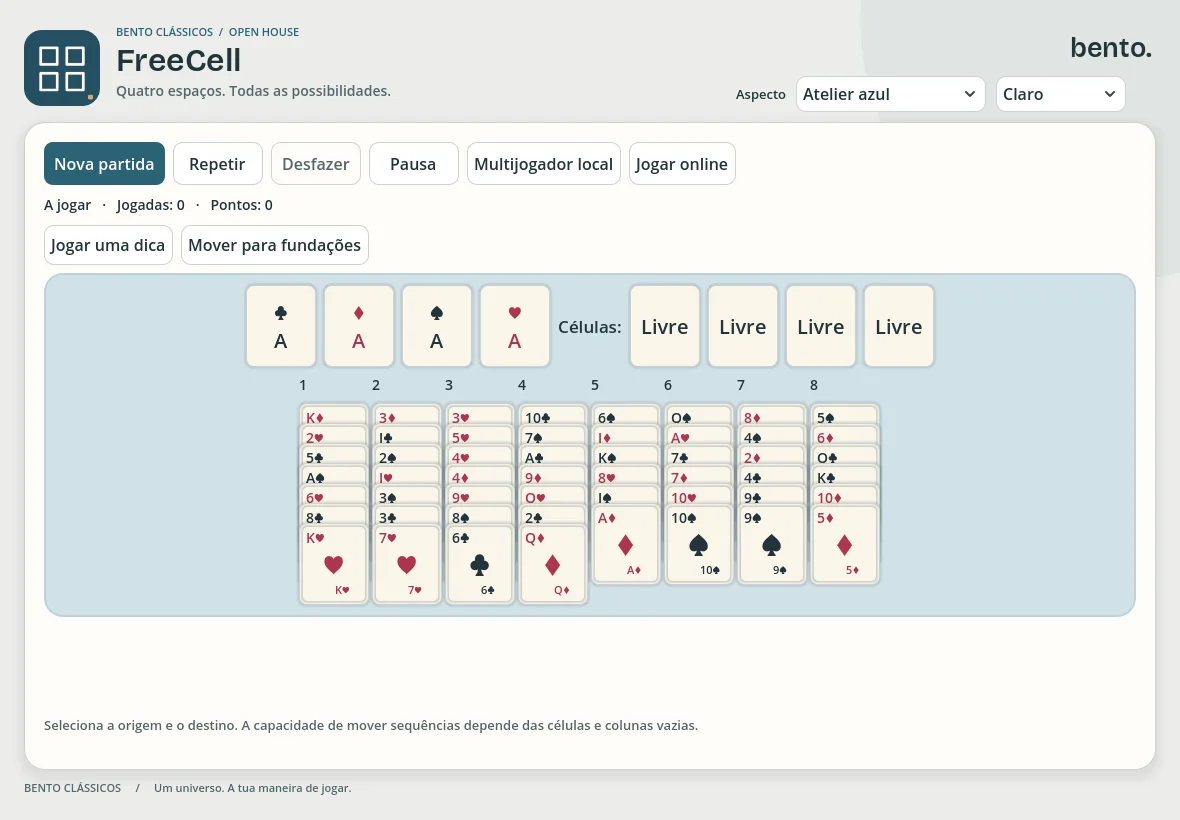Click the Pontos: 0 score text
Screen dimensions: 1180x820
click(x=242, y=205)
